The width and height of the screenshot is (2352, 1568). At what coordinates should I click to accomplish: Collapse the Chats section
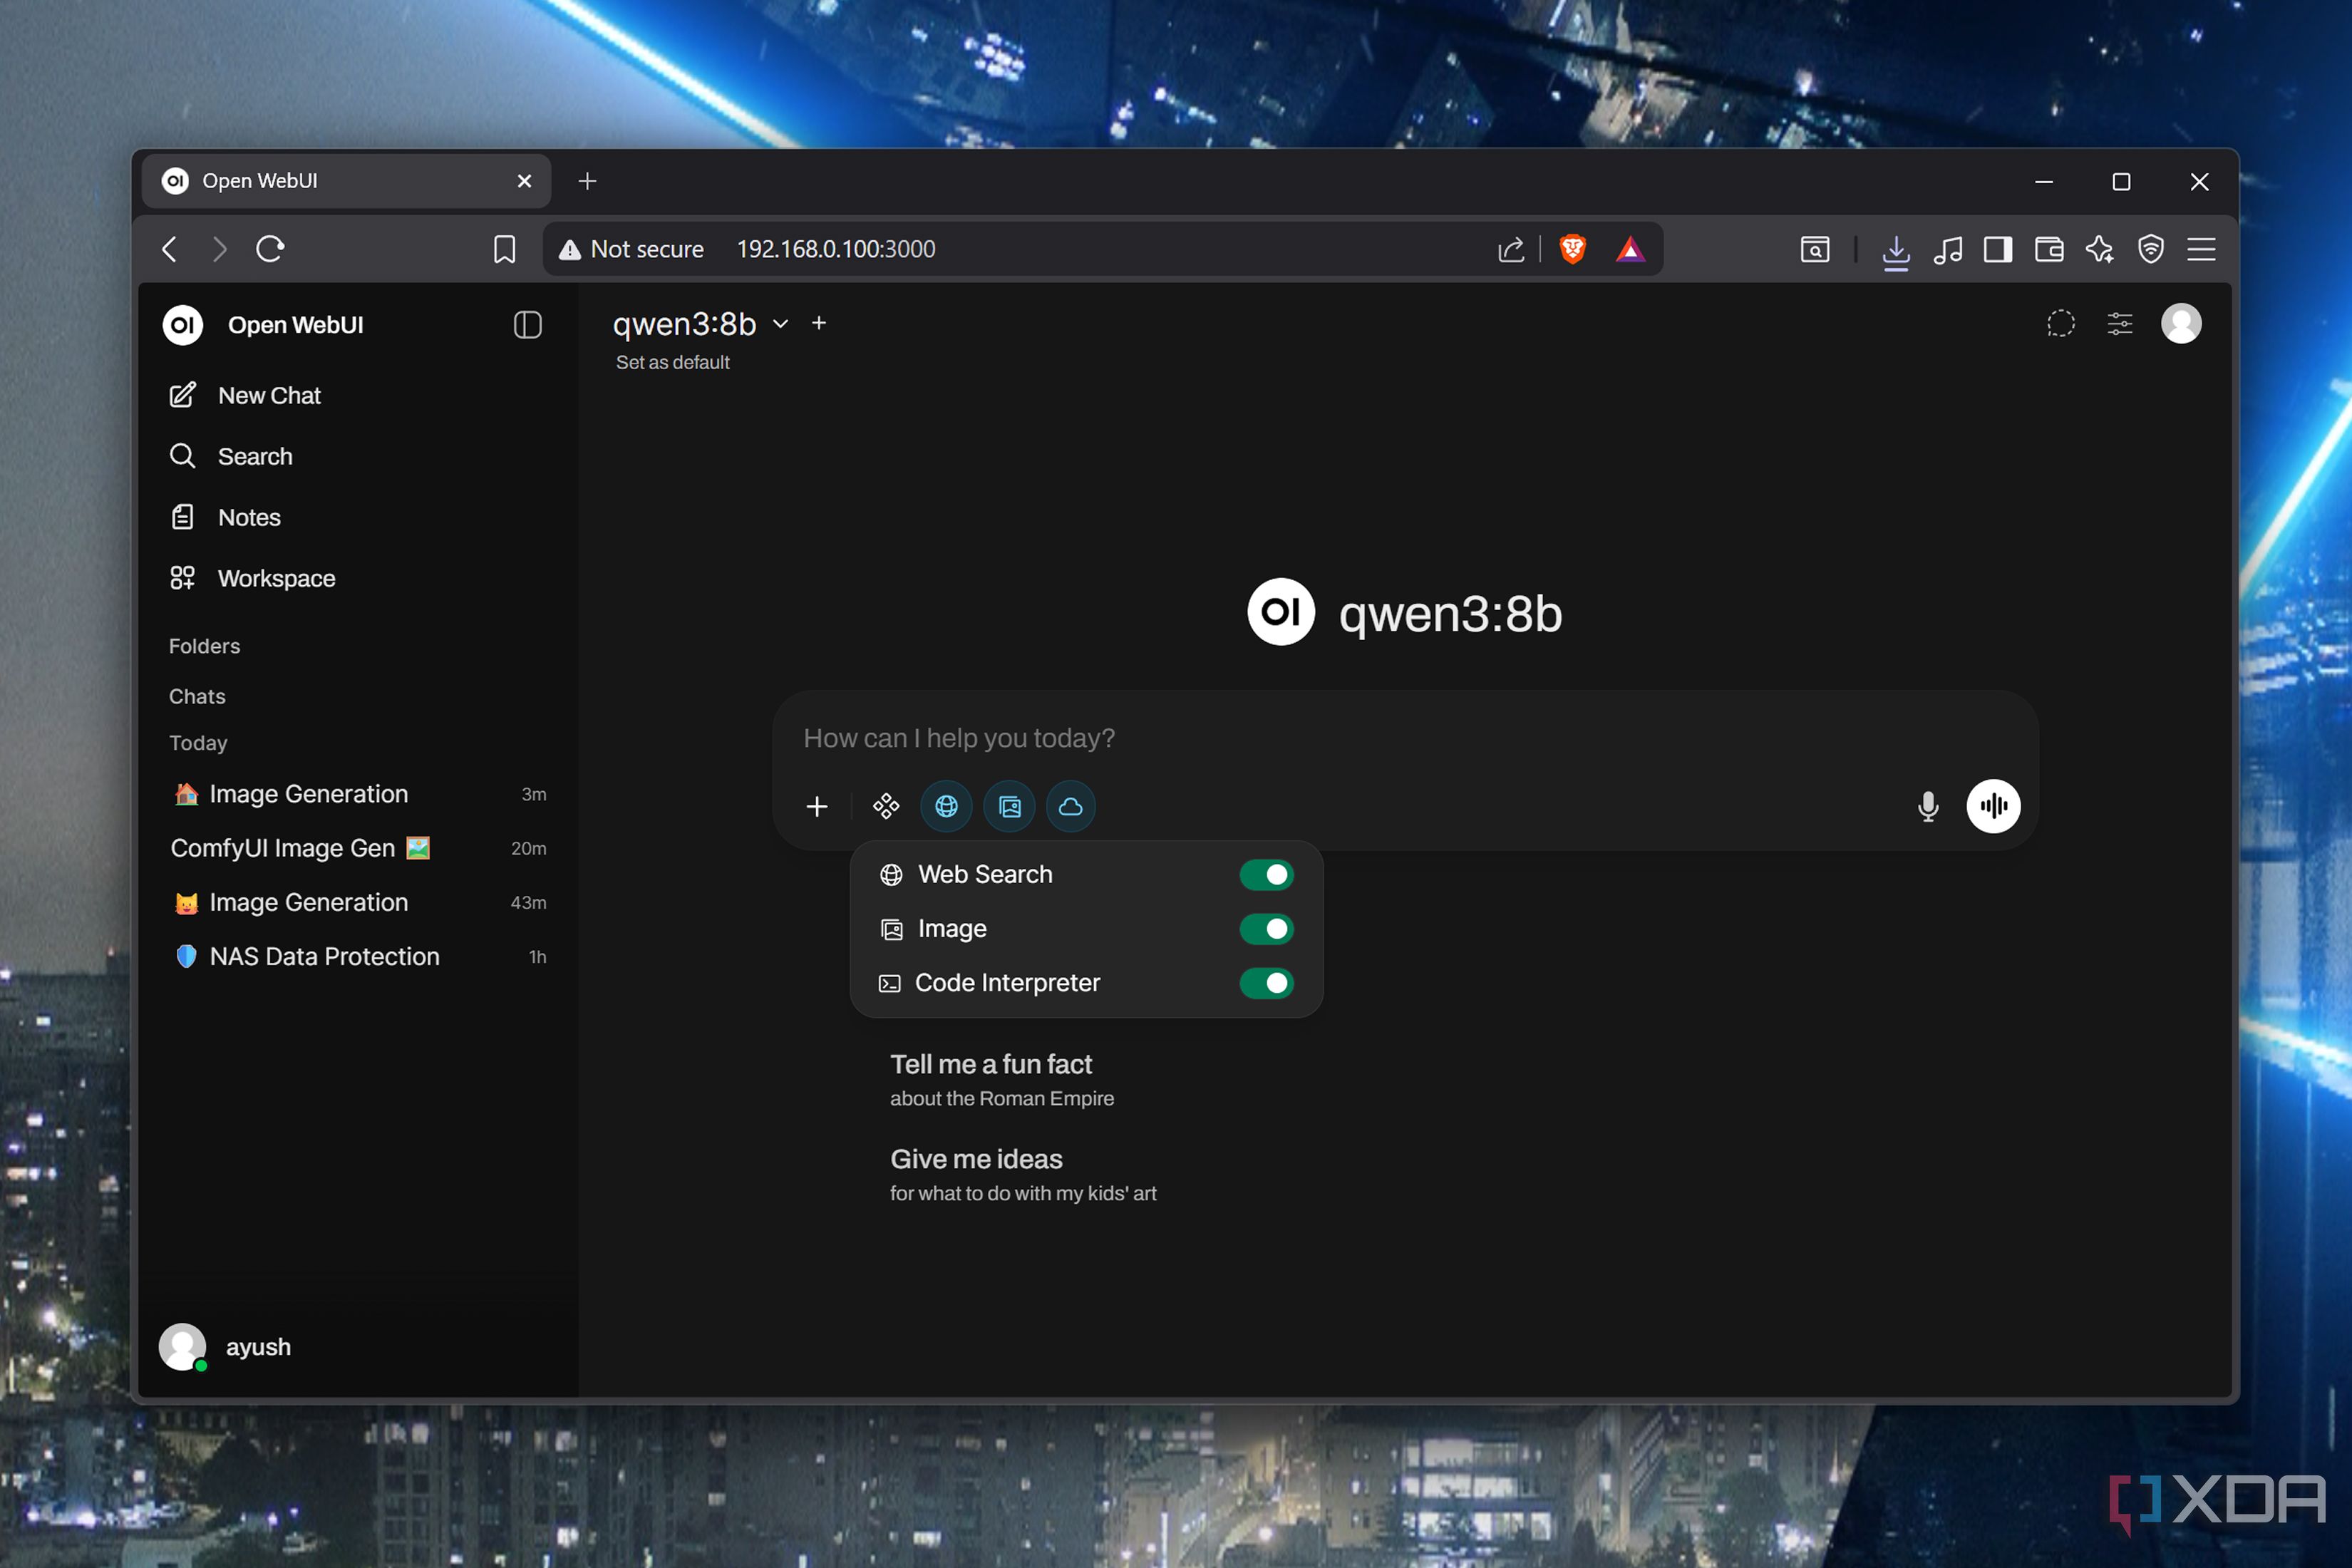(x=197, y=696)
